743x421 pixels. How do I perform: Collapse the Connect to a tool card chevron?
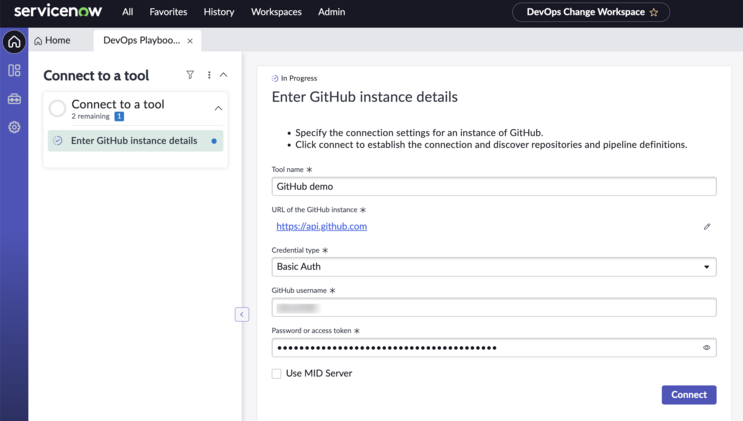218,108
